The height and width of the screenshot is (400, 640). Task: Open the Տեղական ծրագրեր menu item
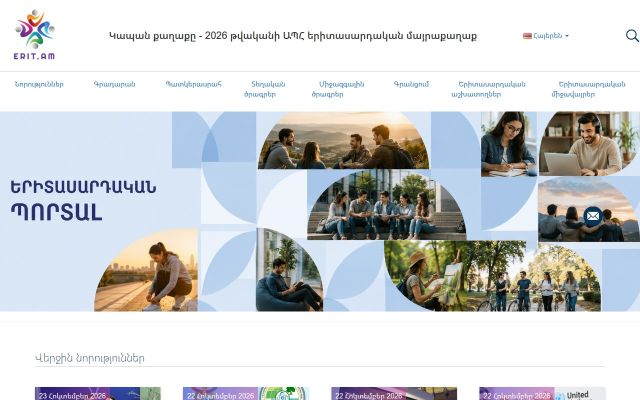[264, 89]
